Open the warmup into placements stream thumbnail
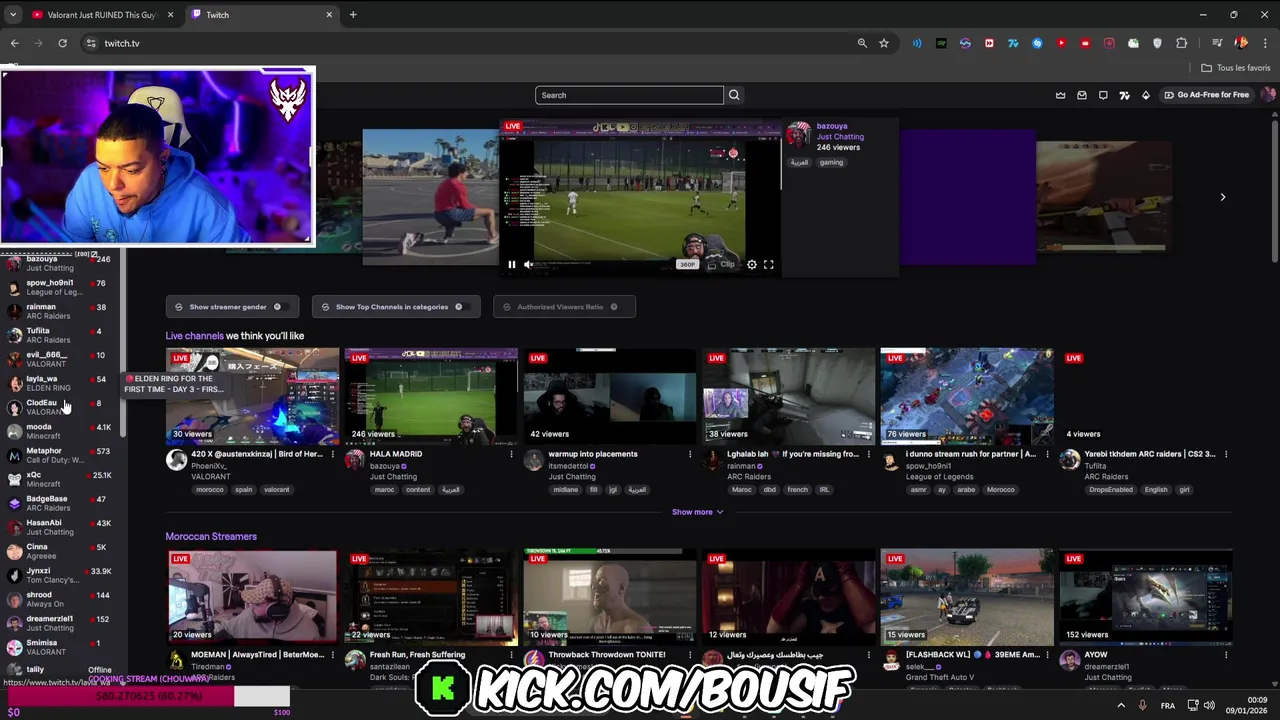Viewport: 1280px width, 720px height. tap(609, 396)
